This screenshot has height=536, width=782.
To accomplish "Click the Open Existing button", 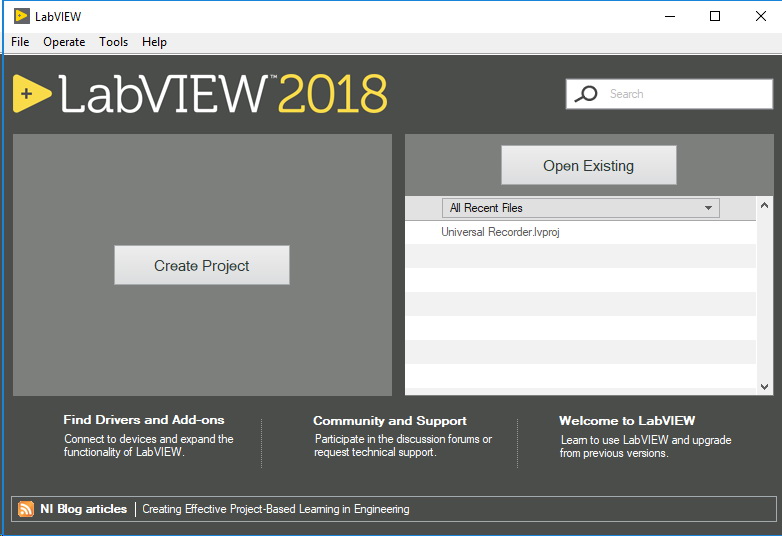I will pos(588,166).
